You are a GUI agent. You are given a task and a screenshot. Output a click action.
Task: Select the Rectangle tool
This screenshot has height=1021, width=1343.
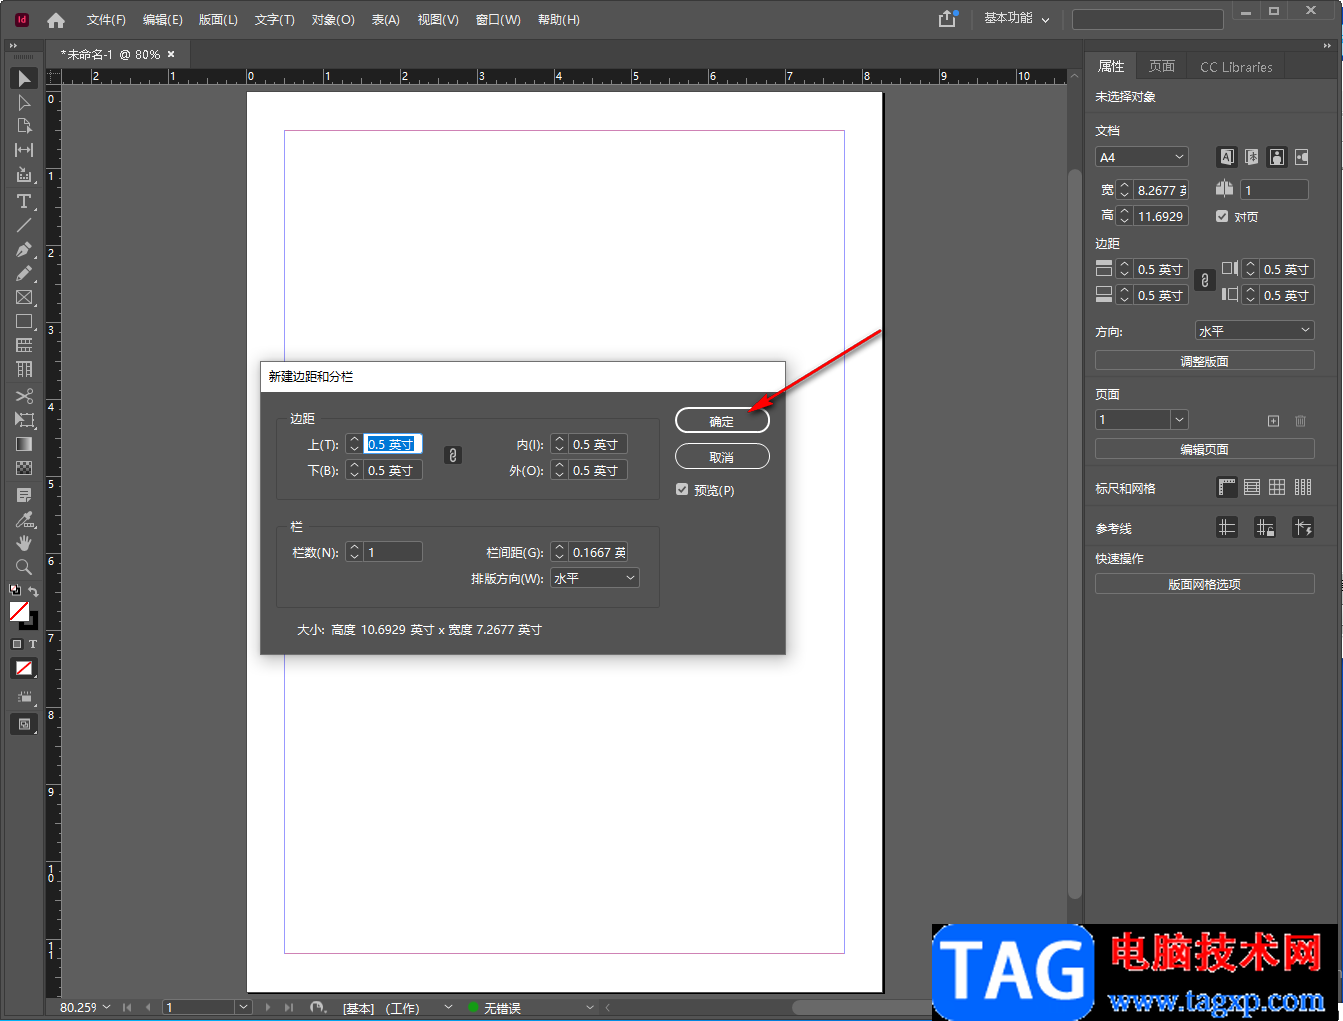pos(24,321)
